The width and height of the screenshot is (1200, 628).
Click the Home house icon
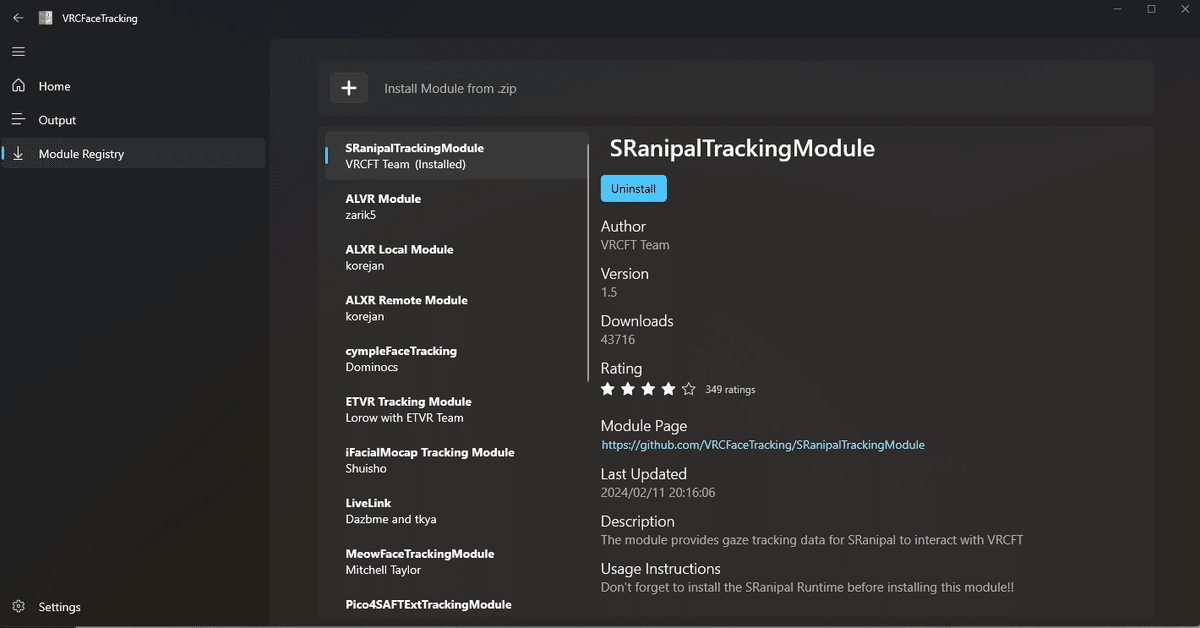point(19,86)
